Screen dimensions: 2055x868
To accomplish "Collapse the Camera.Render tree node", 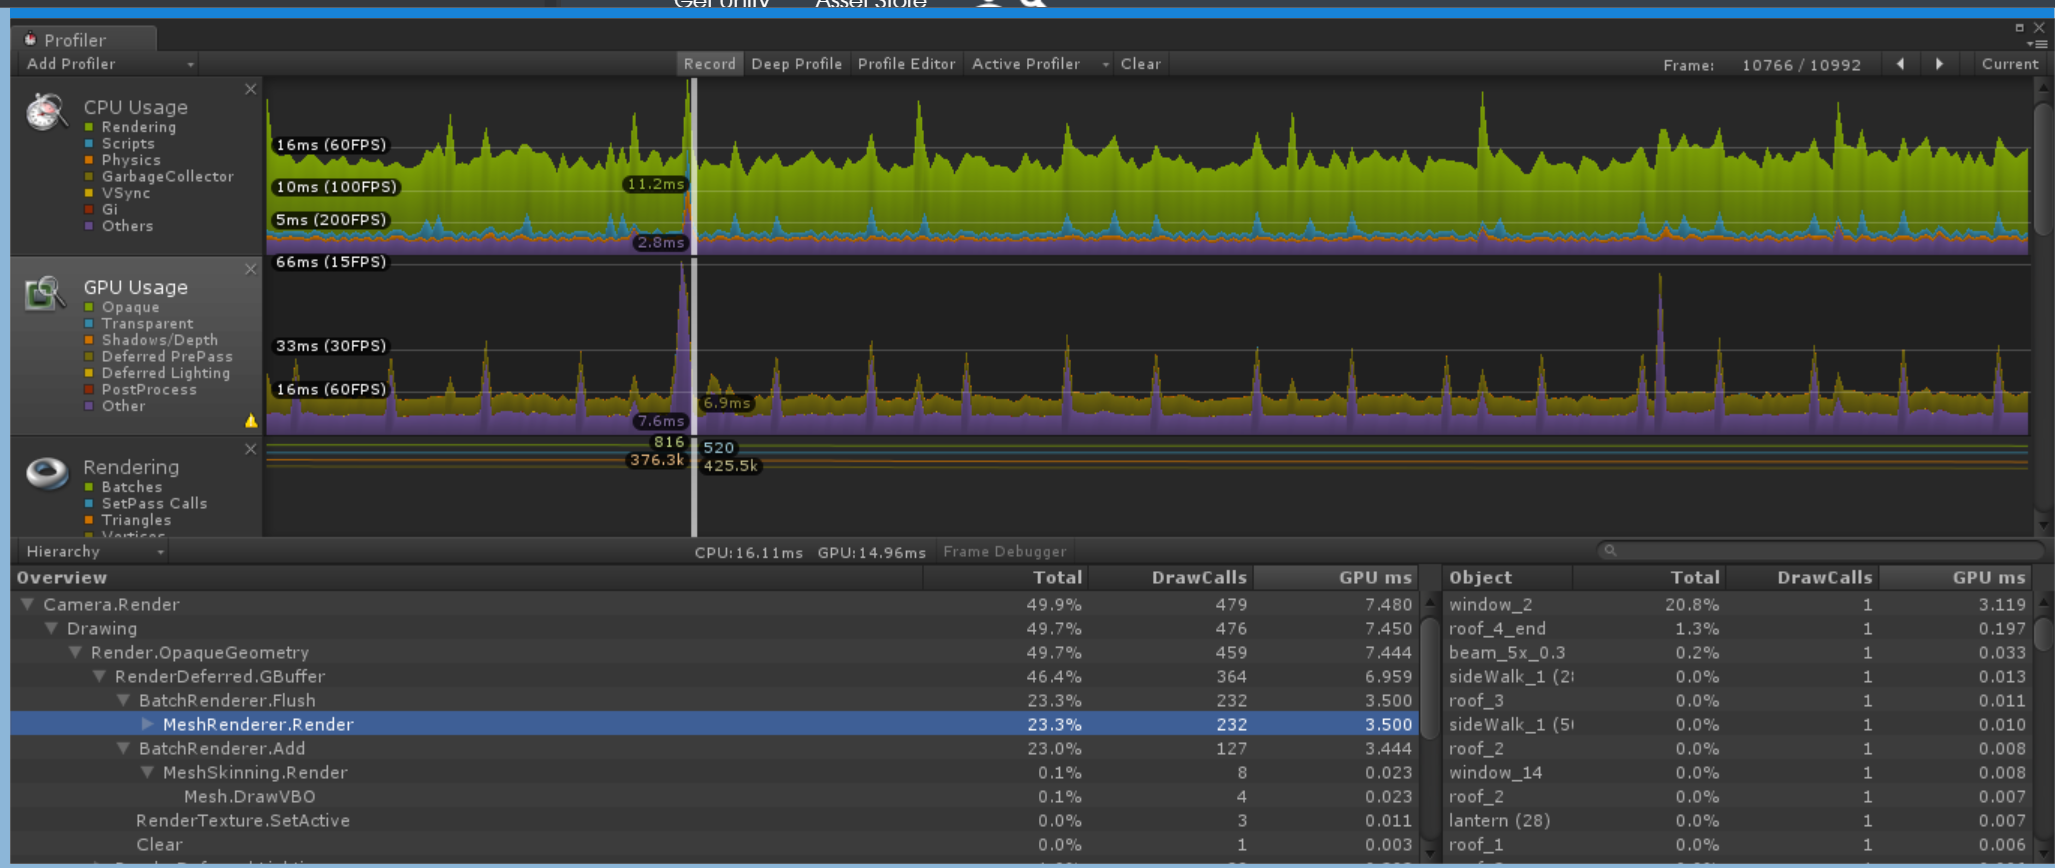I will click(28, 605).
